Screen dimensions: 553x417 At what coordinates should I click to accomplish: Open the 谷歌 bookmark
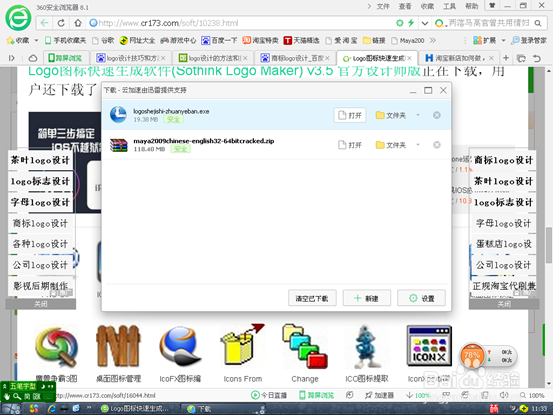coord(103,41)
